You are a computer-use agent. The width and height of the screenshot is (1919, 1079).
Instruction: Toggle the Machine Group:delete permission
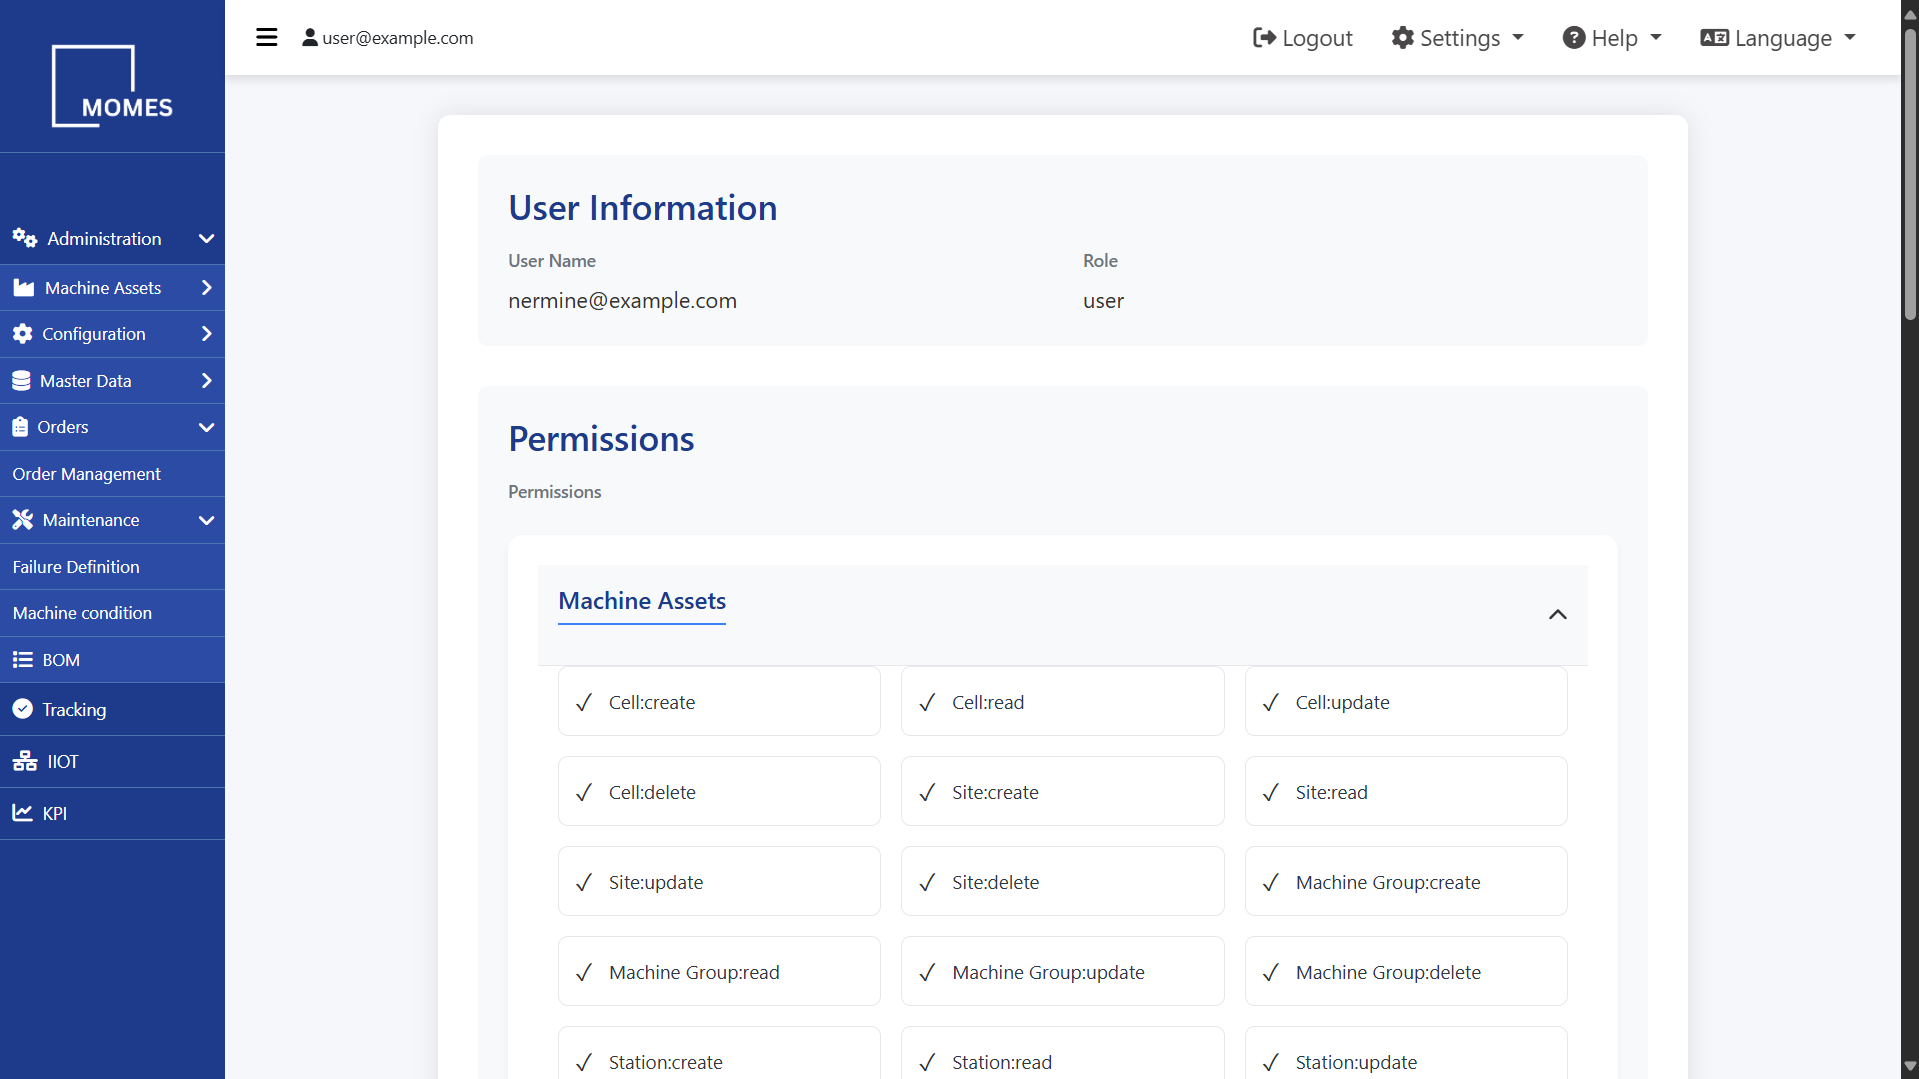pos(1406,971)
